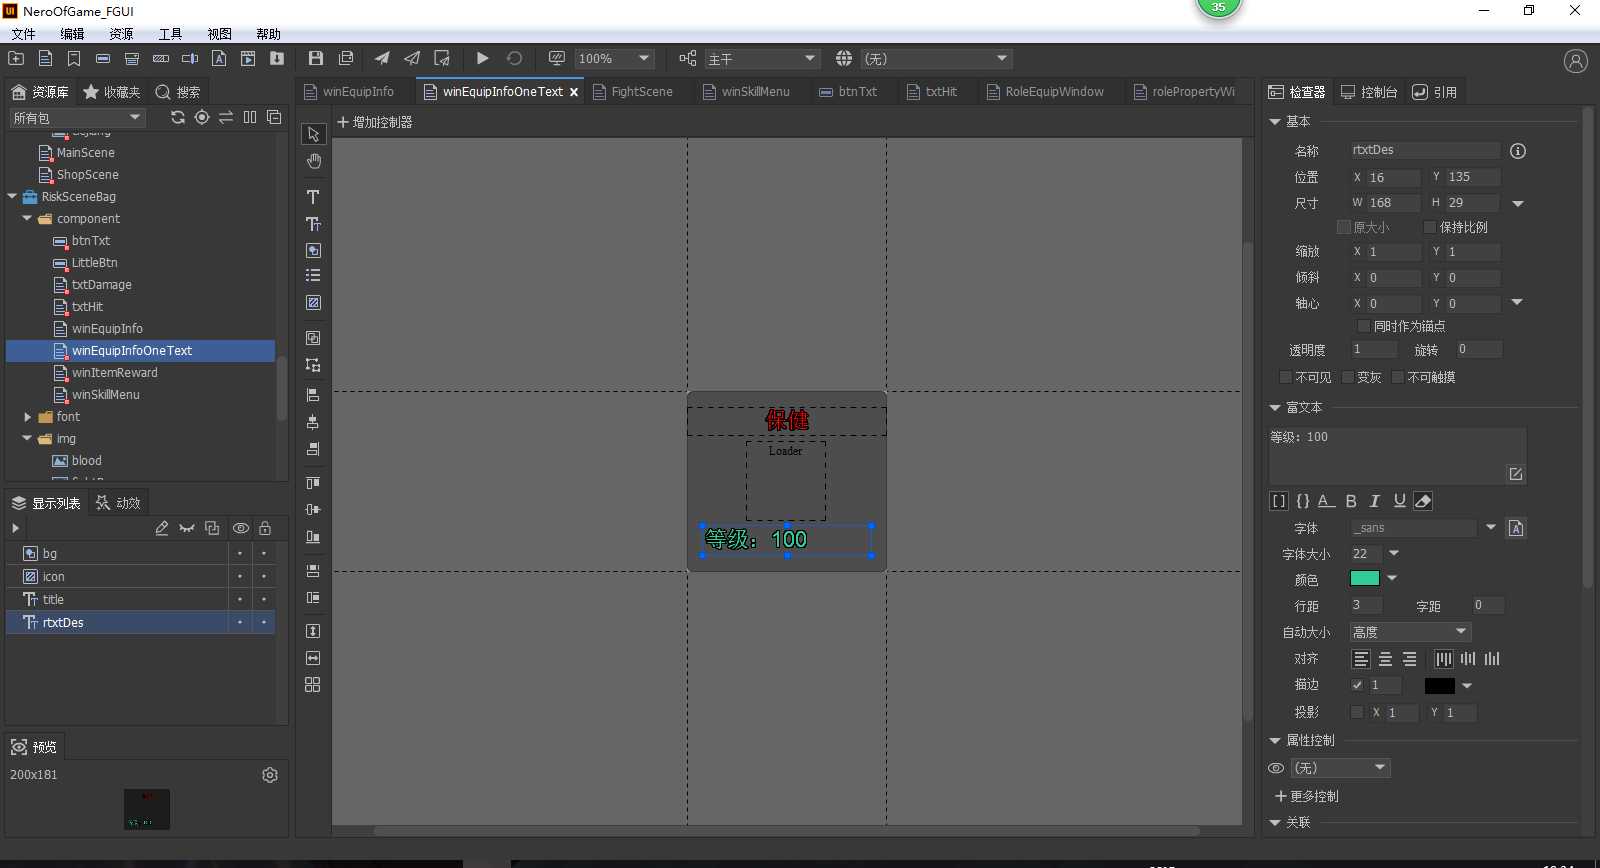
Task: Toggle the 原大小 checkbox
Action: pyautogui.click(x=1344, y=227)
